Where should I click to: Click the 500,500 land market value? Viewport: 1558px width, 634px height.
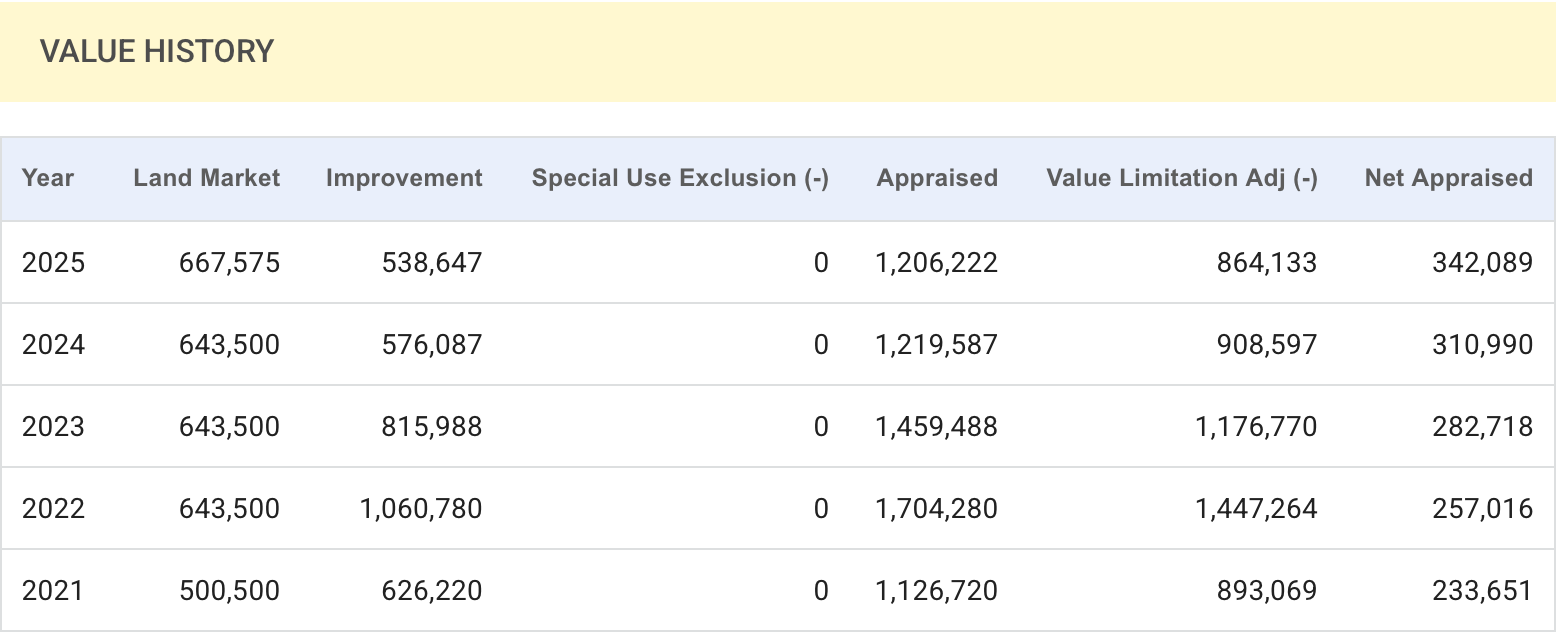coord(229,591)
